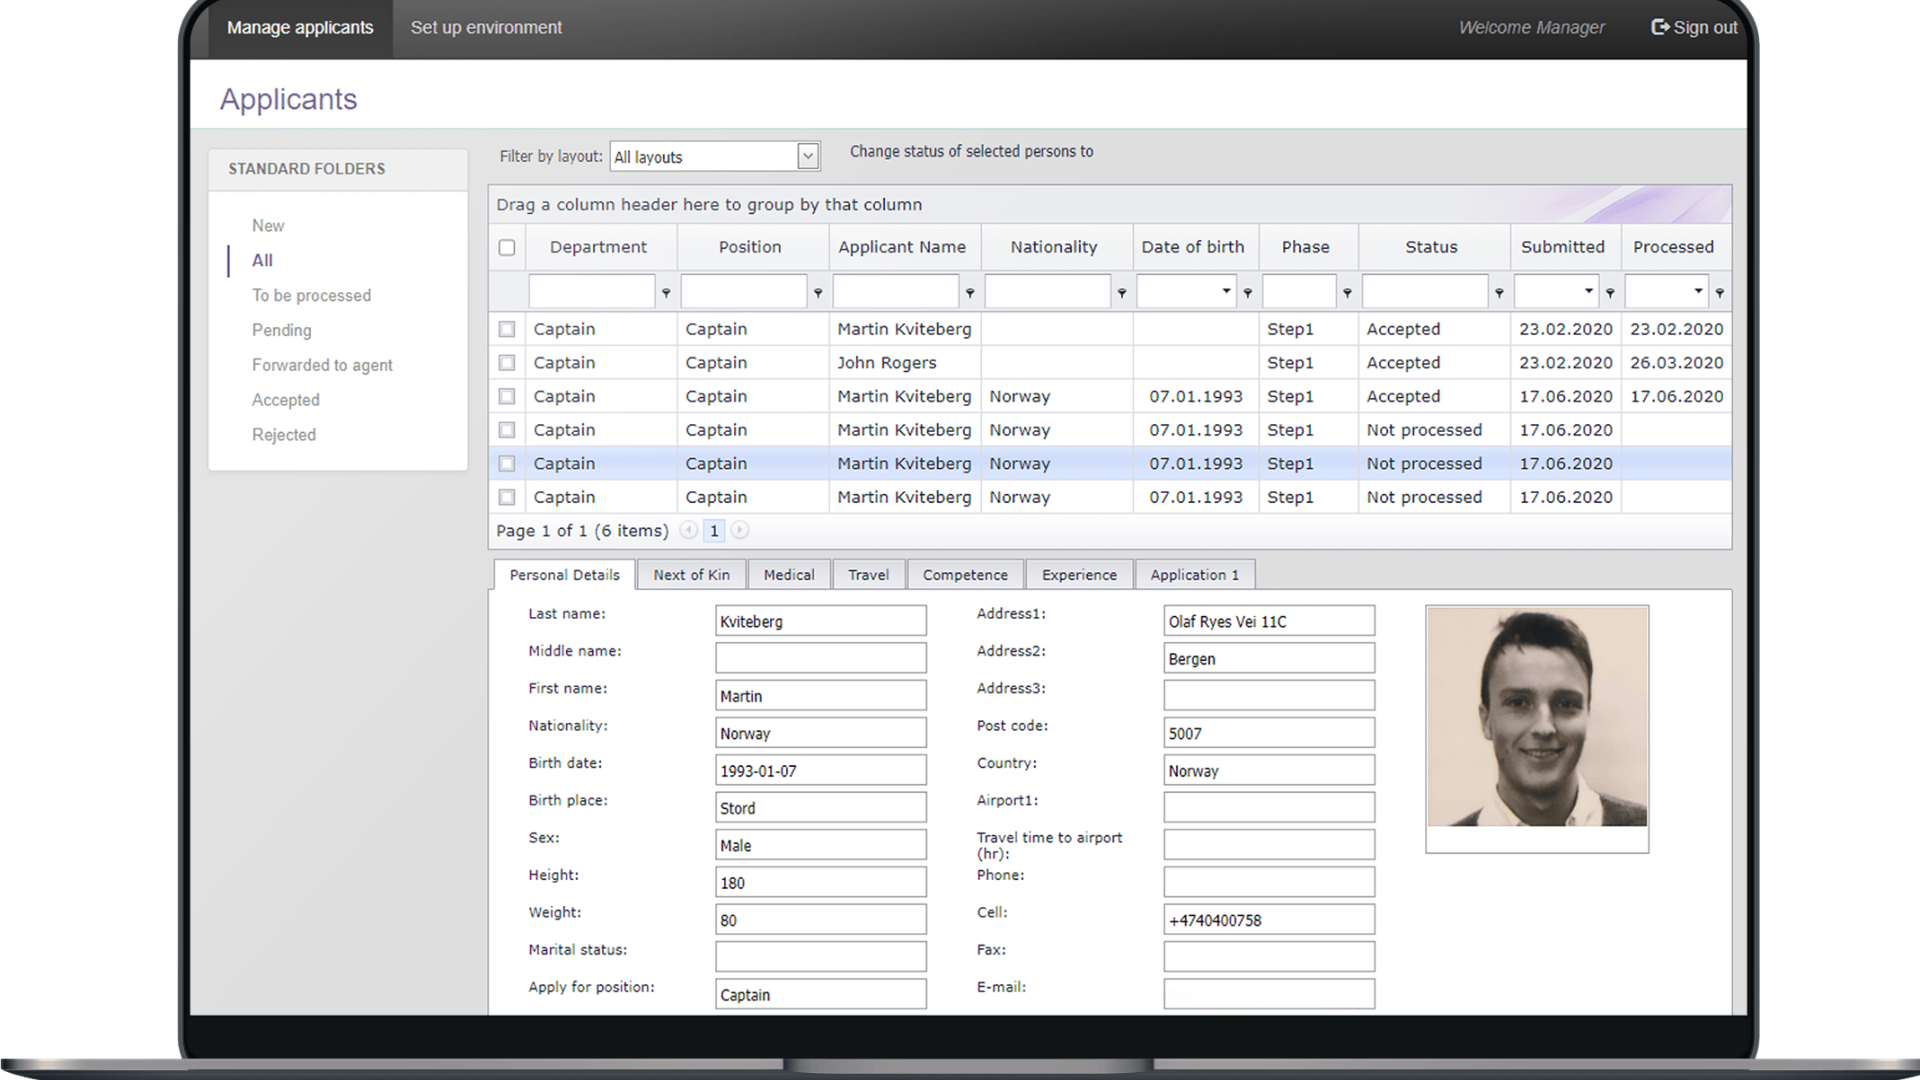1920x1080 pixels.
Task: Click the John Rogers name cell
Action: click(x=905, y=363)
